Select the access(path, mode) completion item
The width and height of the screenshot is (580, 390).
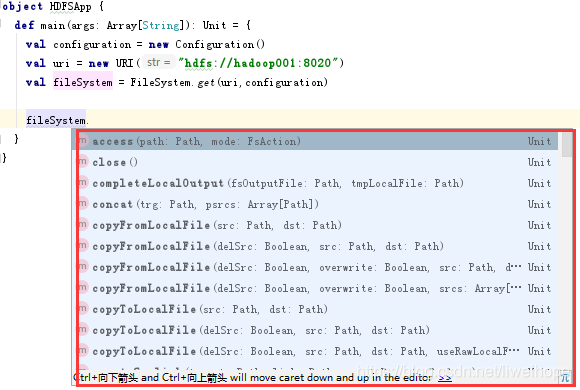coord(318,141)
